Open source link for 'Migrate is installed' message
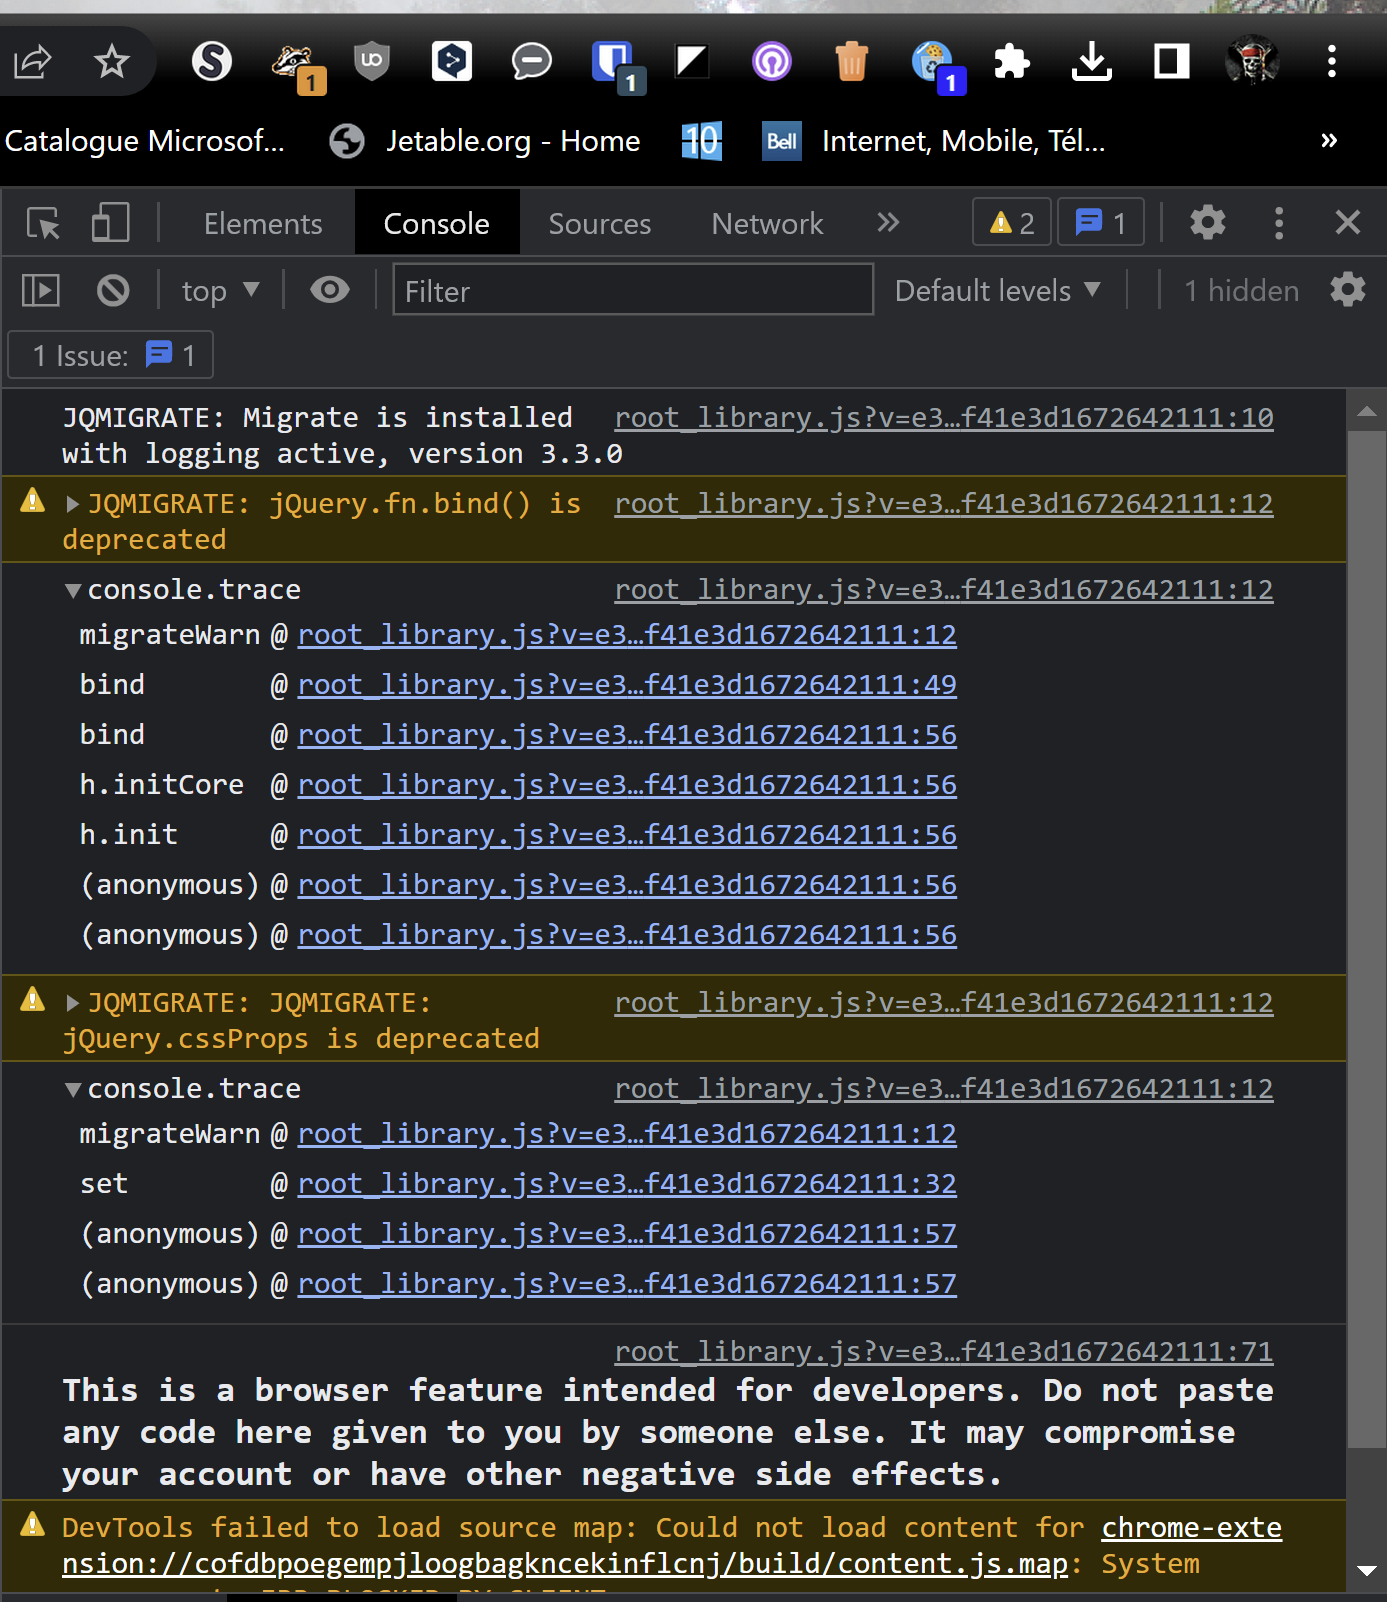 coord(944,418)
